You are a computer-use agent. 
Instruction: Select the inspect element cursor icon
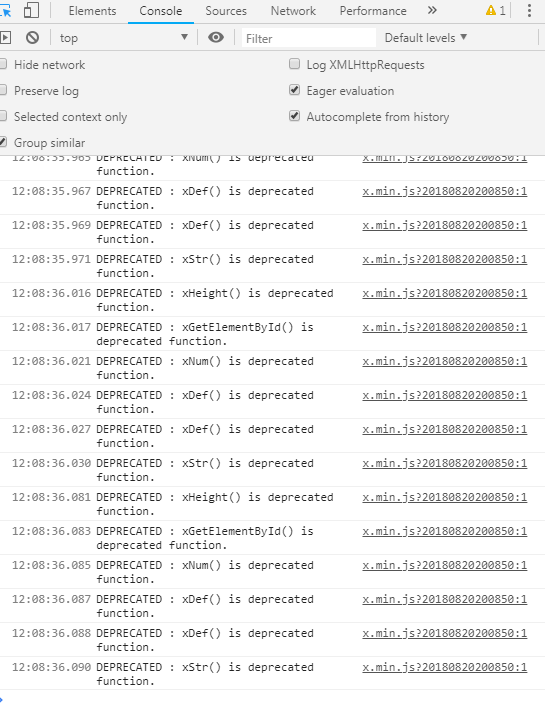5,10
